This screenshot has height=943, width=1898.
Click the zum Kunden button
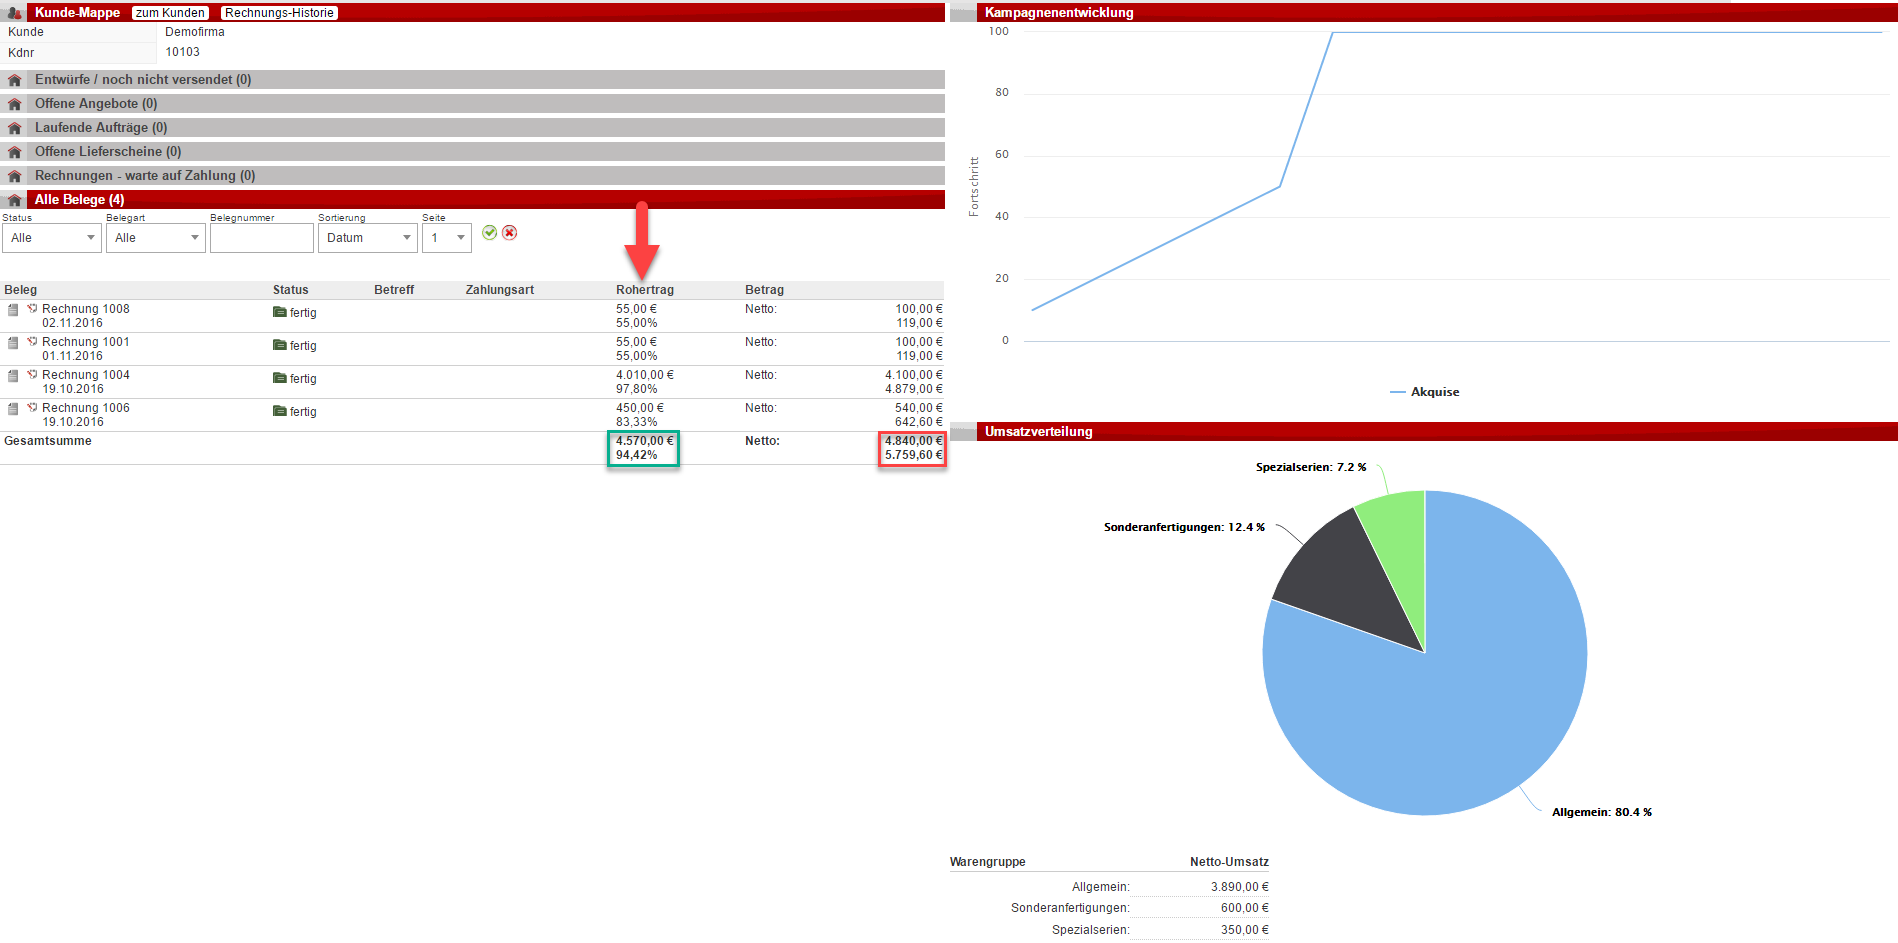[171, 13]
